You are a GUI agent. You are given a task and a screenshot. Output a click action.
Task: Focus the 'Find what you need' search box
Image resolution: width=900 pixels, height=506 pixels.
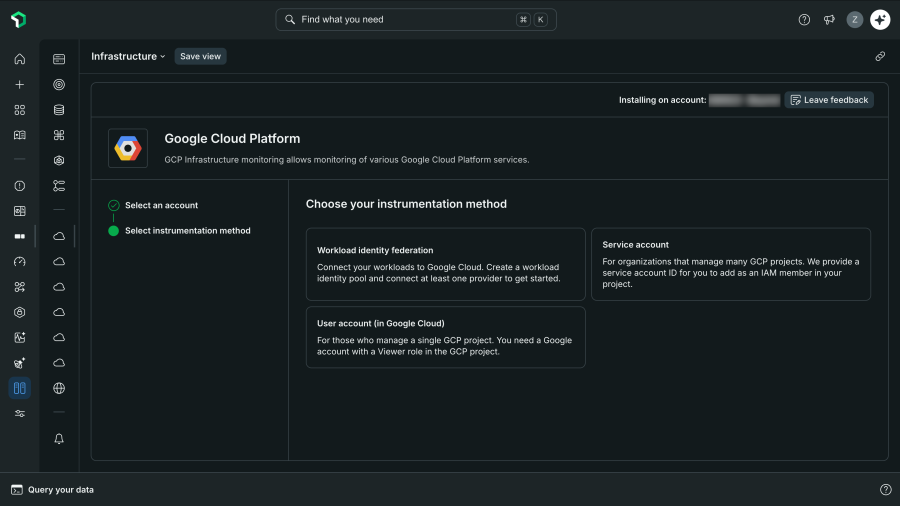pos(416,20)
